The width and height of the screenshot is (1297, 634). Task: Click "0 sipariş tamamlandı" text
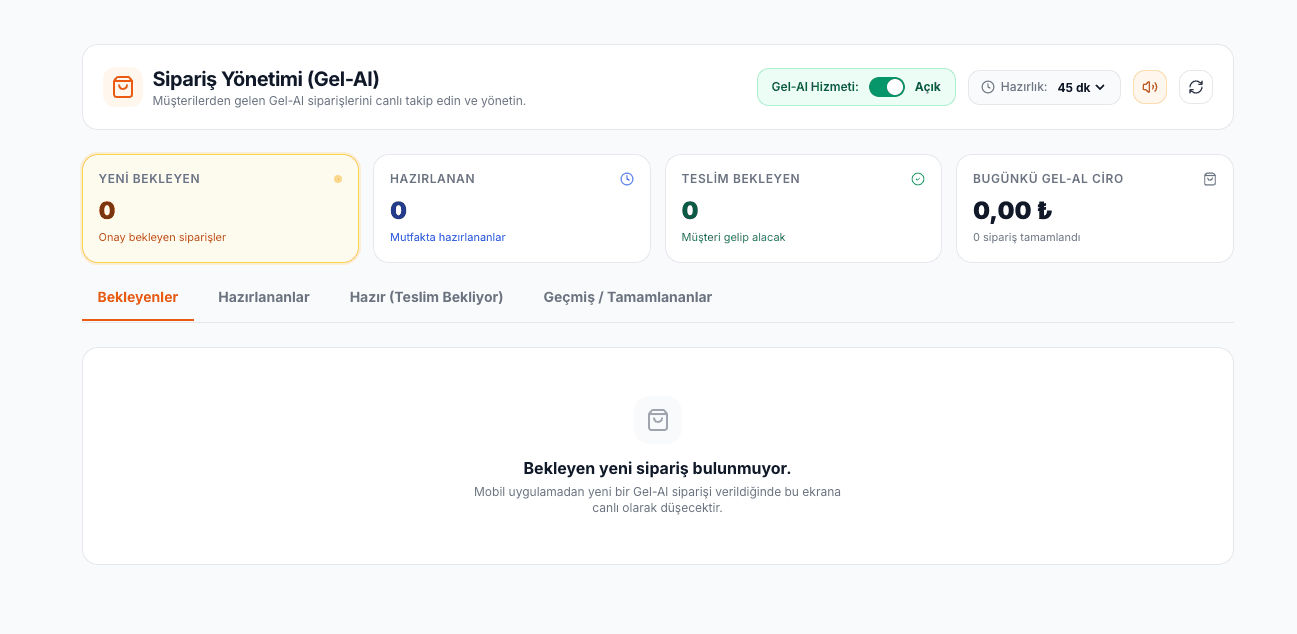coord(1027,237)
